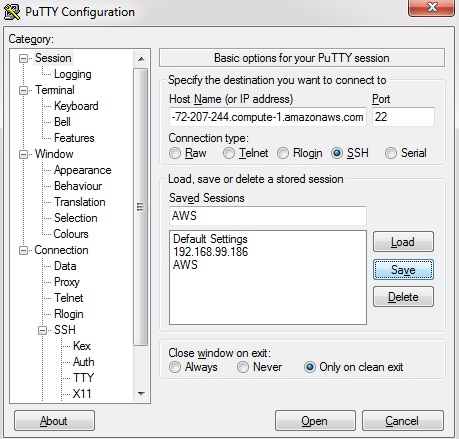Open the TTY category
This screenshot has height=439, width=459.
83,378
